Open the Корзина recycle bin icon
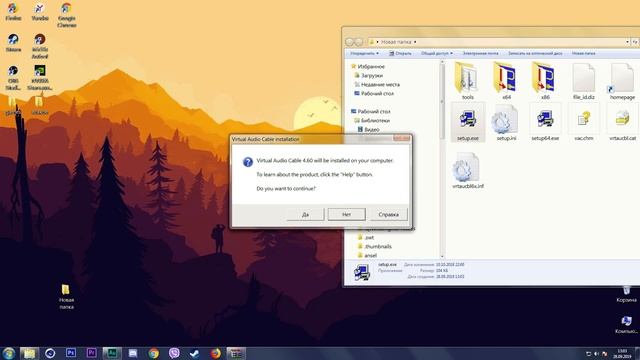Image resolution: width=640 pixels, height=360 pixels. tap(626, 295)
